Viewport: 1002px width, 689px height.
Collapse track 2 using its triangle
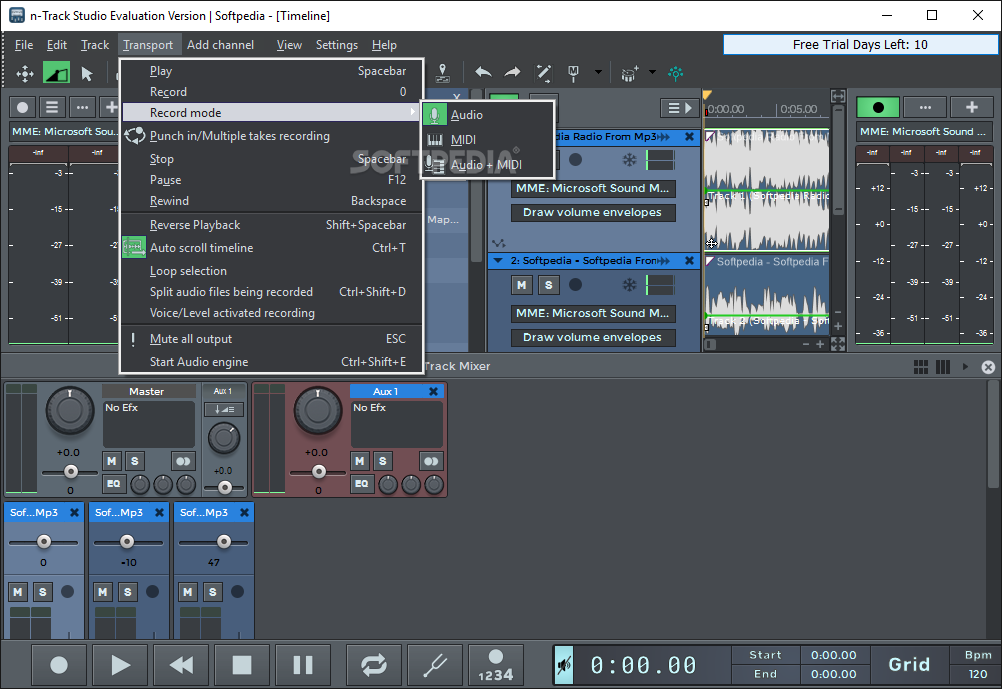point(498,261)
